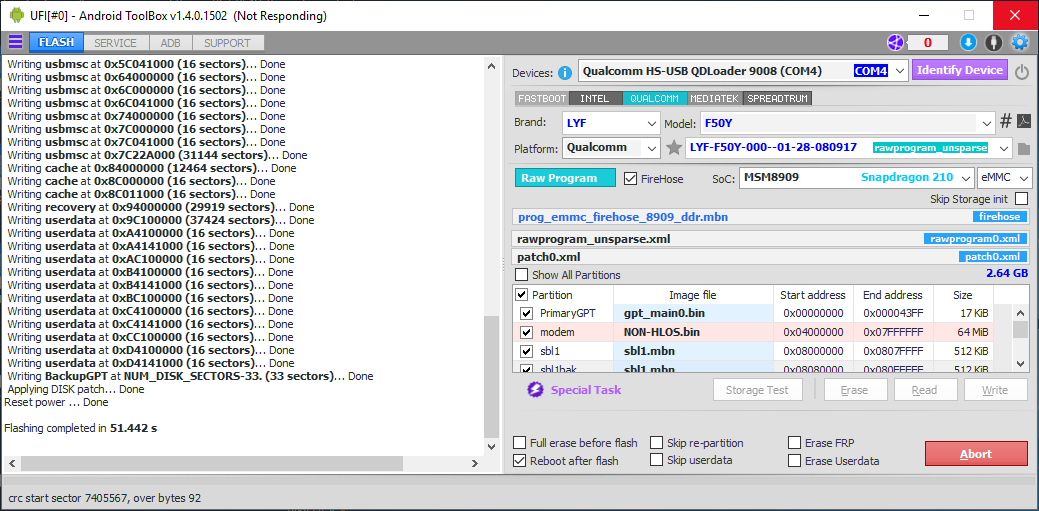Toggle the select-all Partition header checkbox
Viewport: 1039px width, 511px height.
click(521, 295)
